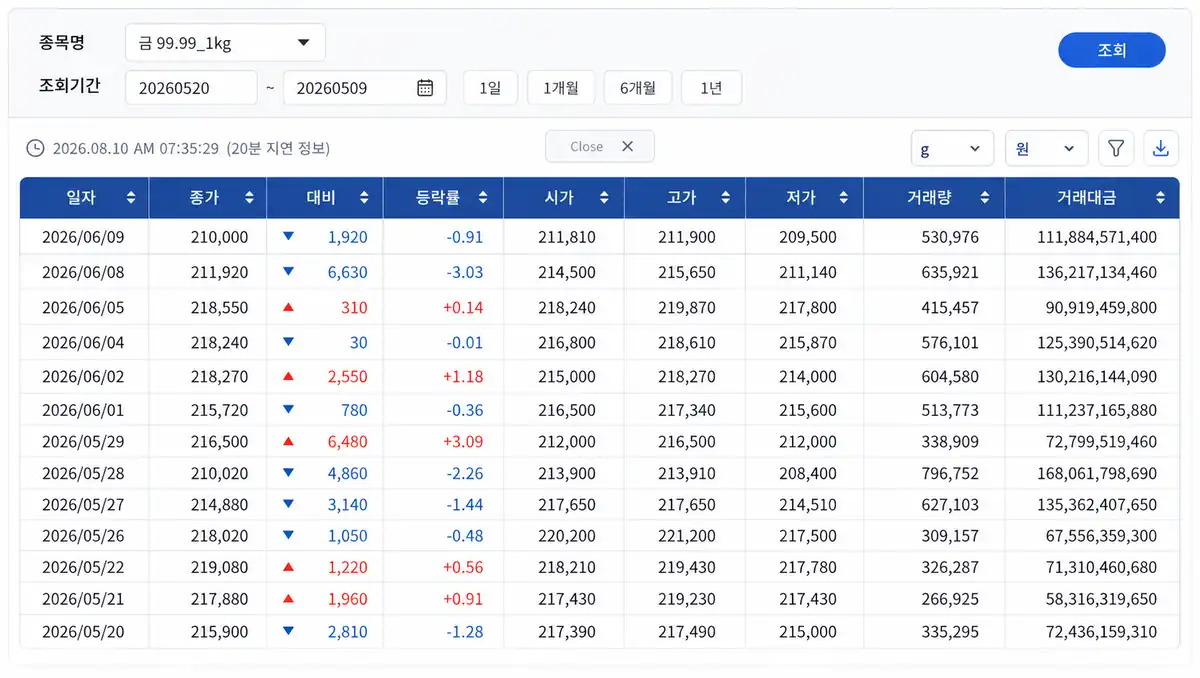Open the 종목명 dropdown 금 99.99_1kg
This screenshot has height=678, width=1200.
click(226, 43)
